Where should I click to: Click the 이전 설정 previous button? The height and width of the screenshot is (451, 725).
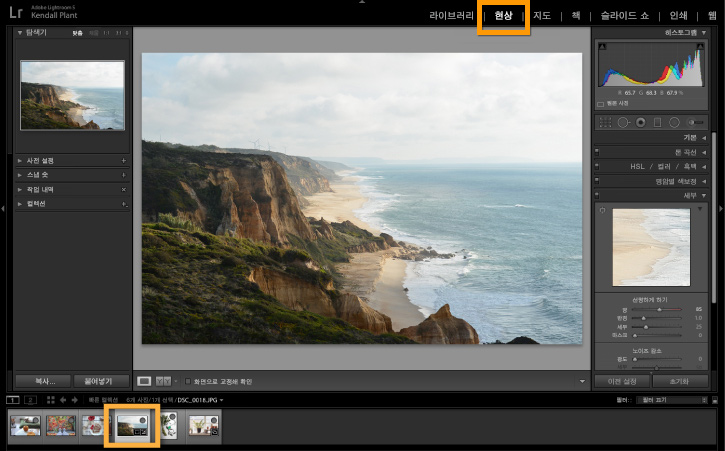[x=622, y=381]
